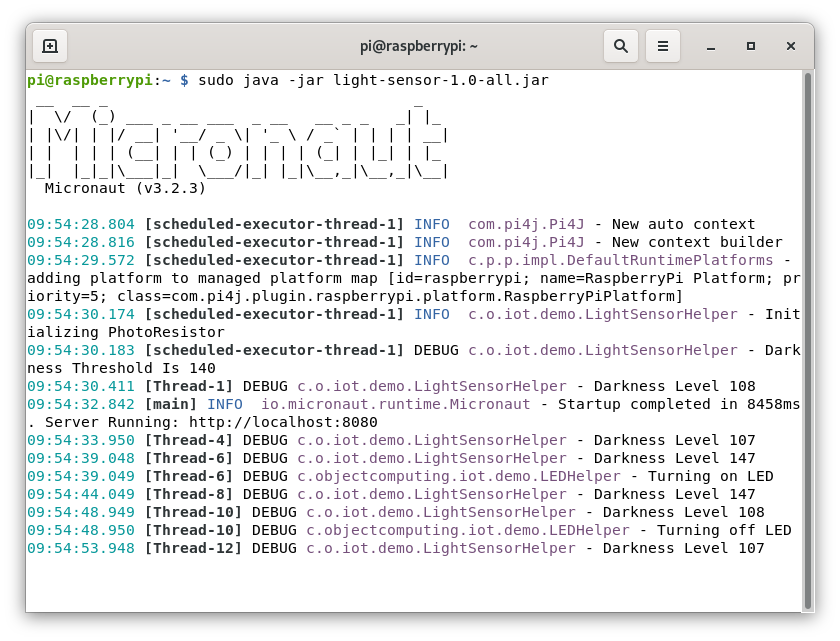Click timestamp 09:54:39.048
The height and width of the screenshot is (641, 840).
(x=81, y=458)
